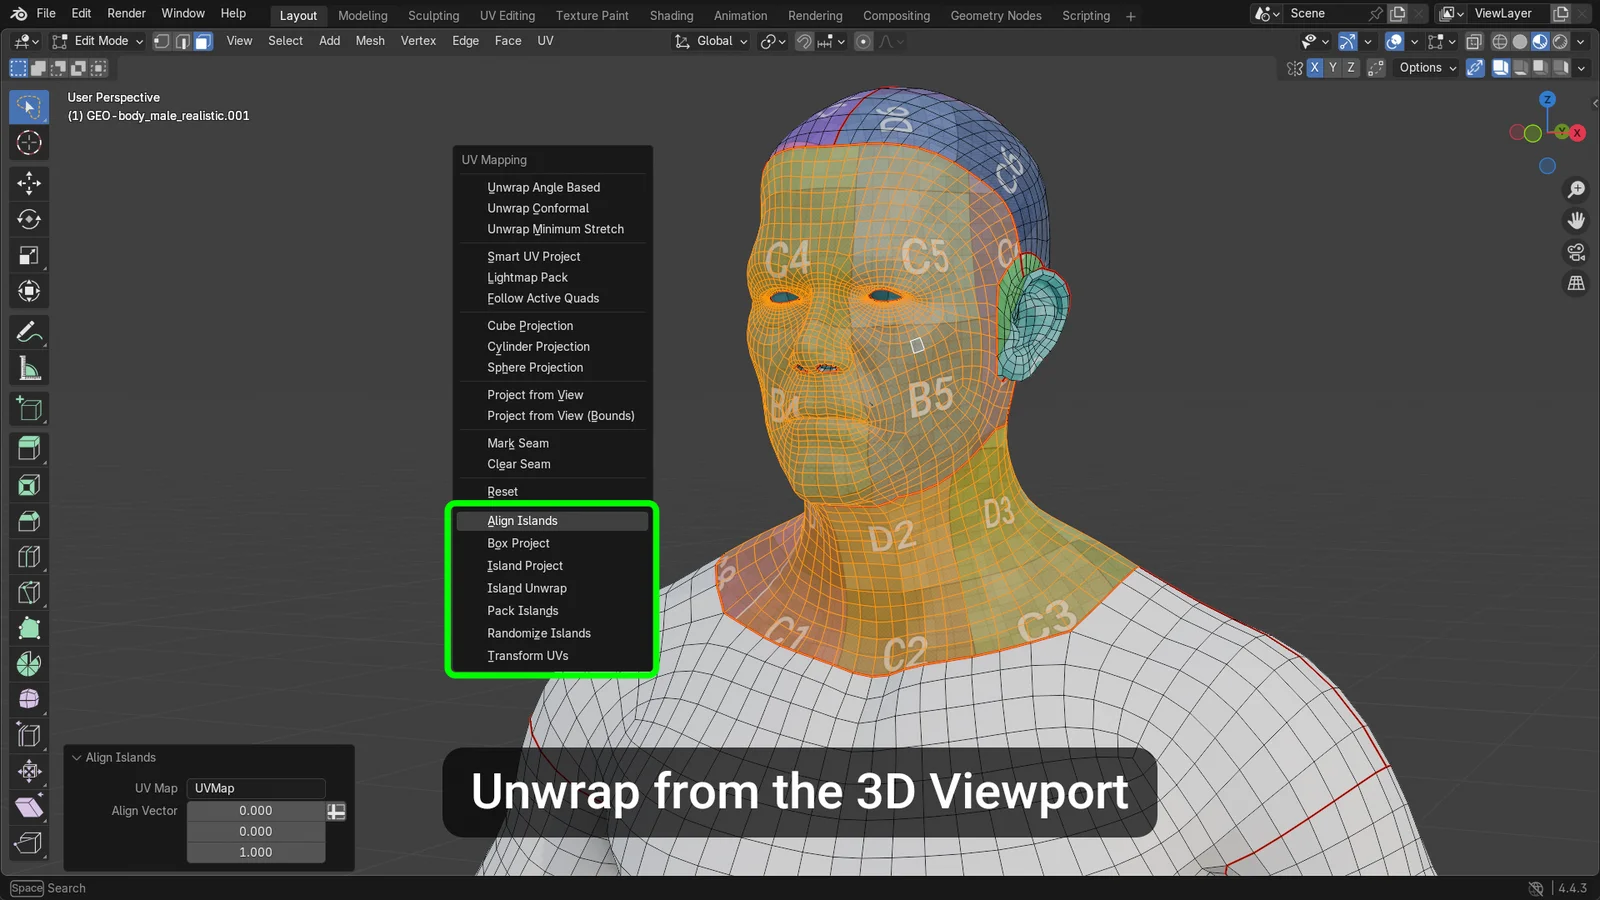The image size is (1600, 900).
Task: Activate the Rotate tool
Action: coord(29,219)
